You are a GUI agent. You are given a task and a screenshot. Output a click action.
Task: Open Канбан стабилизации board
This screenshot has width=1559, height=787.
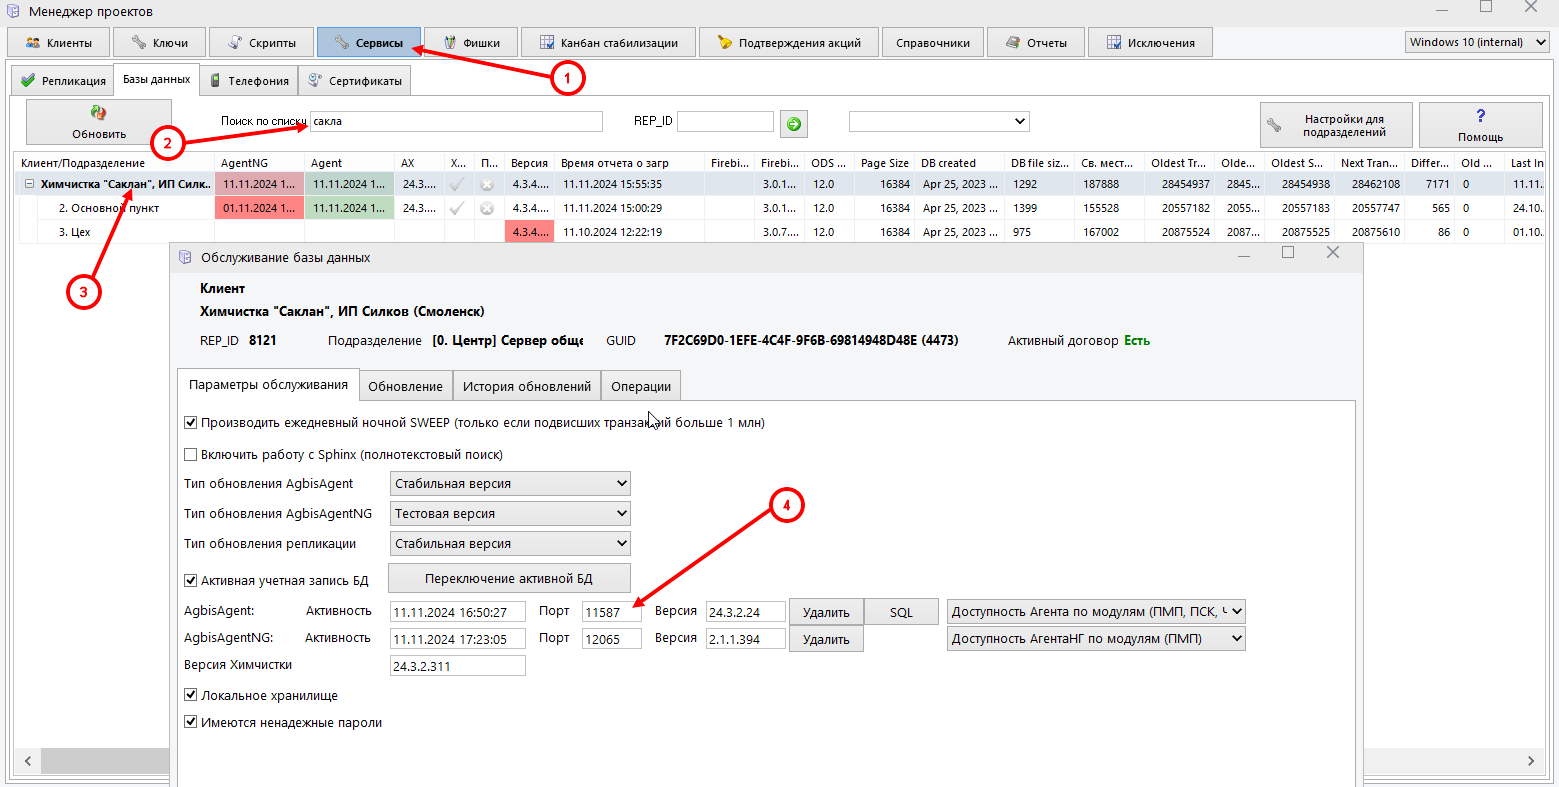pos(609,43)
